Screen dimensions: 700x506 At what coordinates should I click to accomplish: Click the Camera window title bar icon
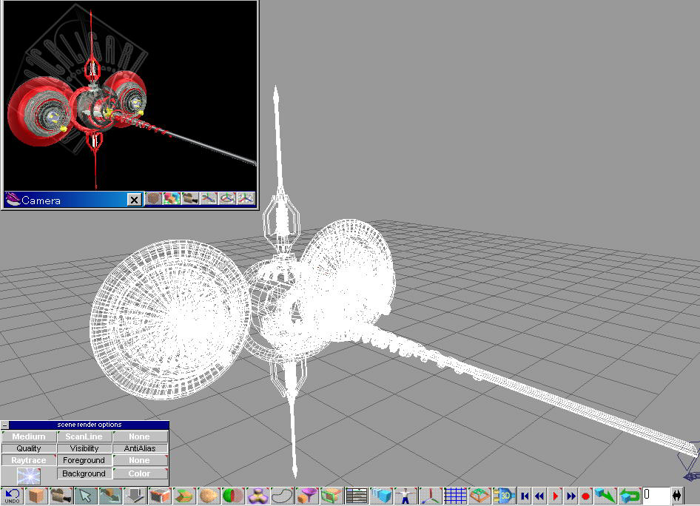12,200
